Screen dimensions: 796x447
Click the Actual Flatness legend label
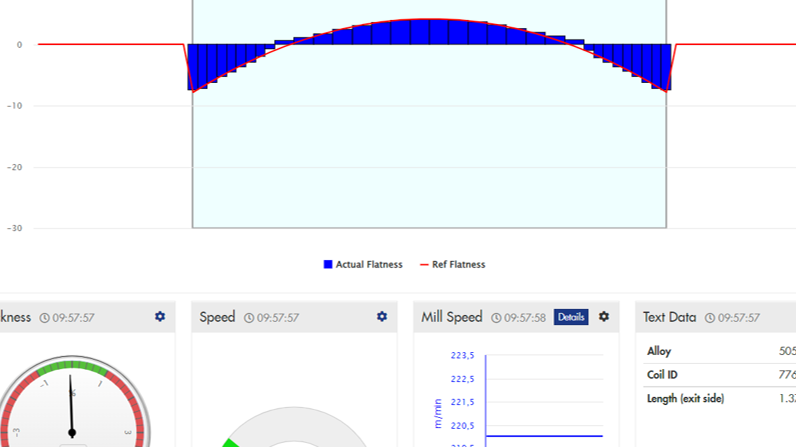click(369, 264)
